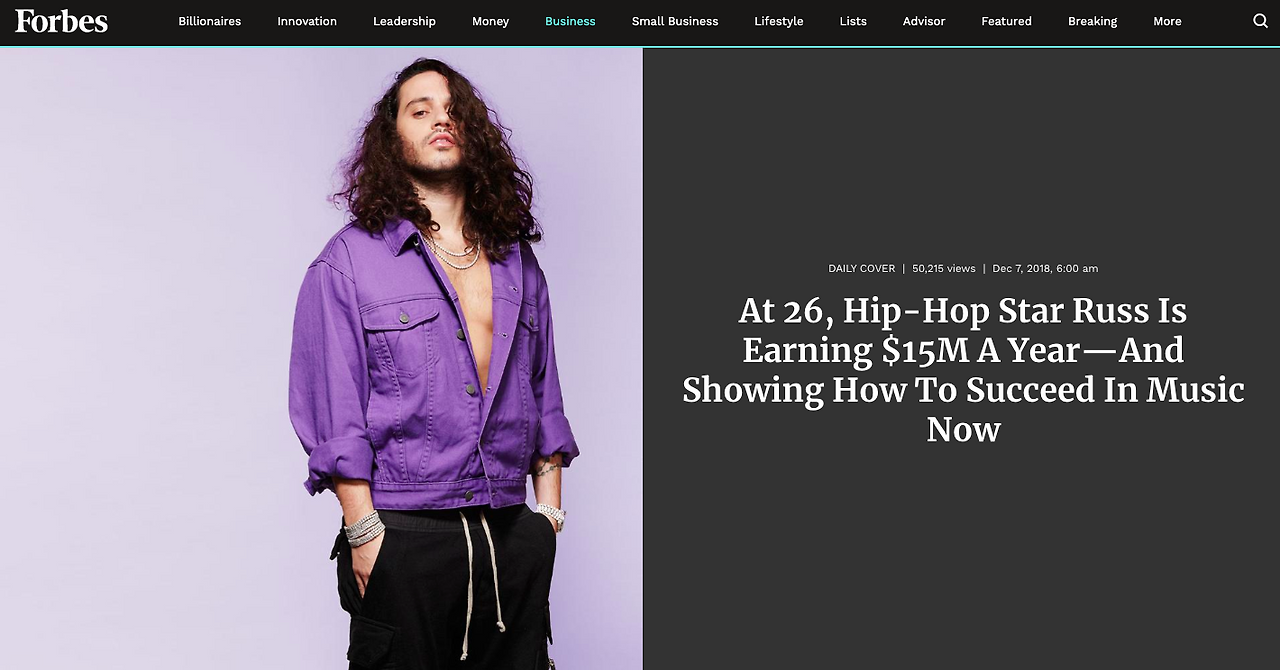The image size is (1280, 670).
Task: Open the search magnifier icon
Action: [x=1260, y=21]
